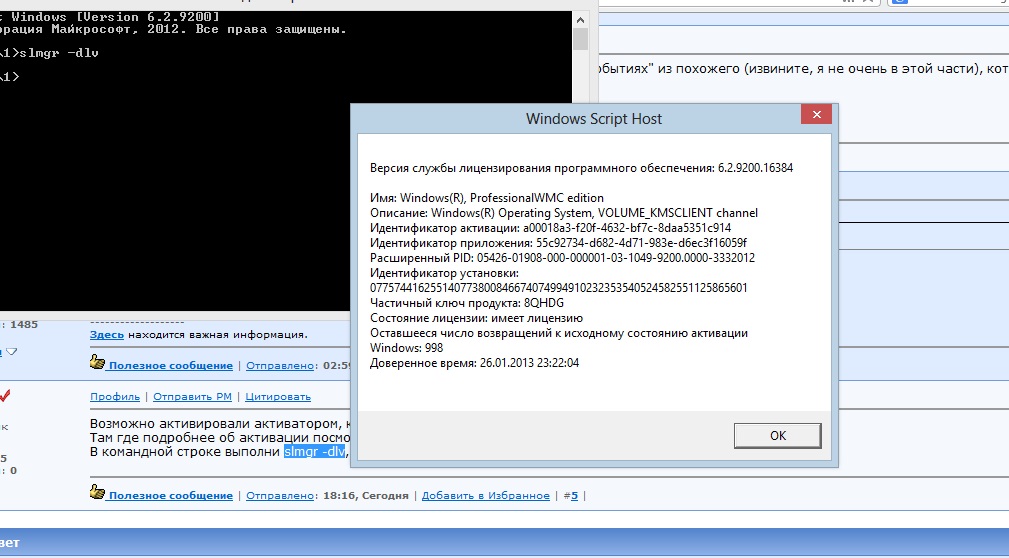Click the command prompt scrollbar thumb
The height and width of the screenshot is (558, 1009).
click(580, 39)
